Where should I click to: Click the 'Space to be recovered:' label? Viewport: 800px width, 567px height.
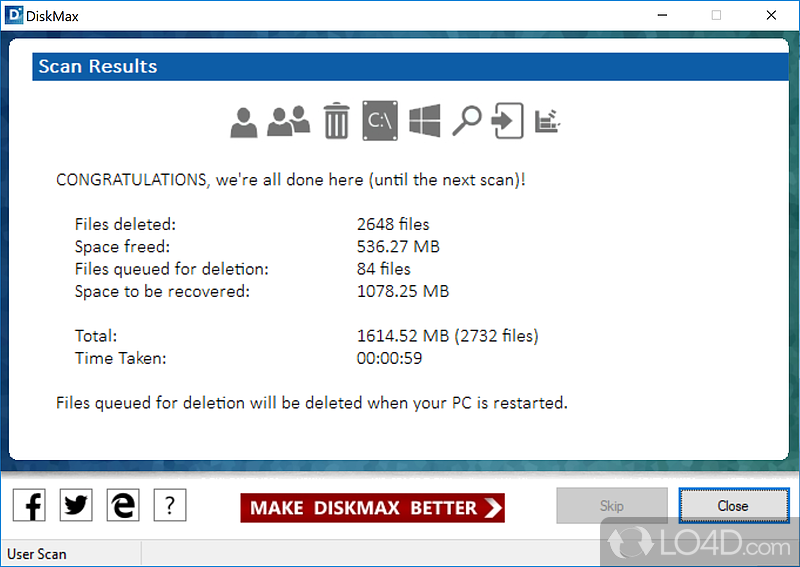click(162, 291)
